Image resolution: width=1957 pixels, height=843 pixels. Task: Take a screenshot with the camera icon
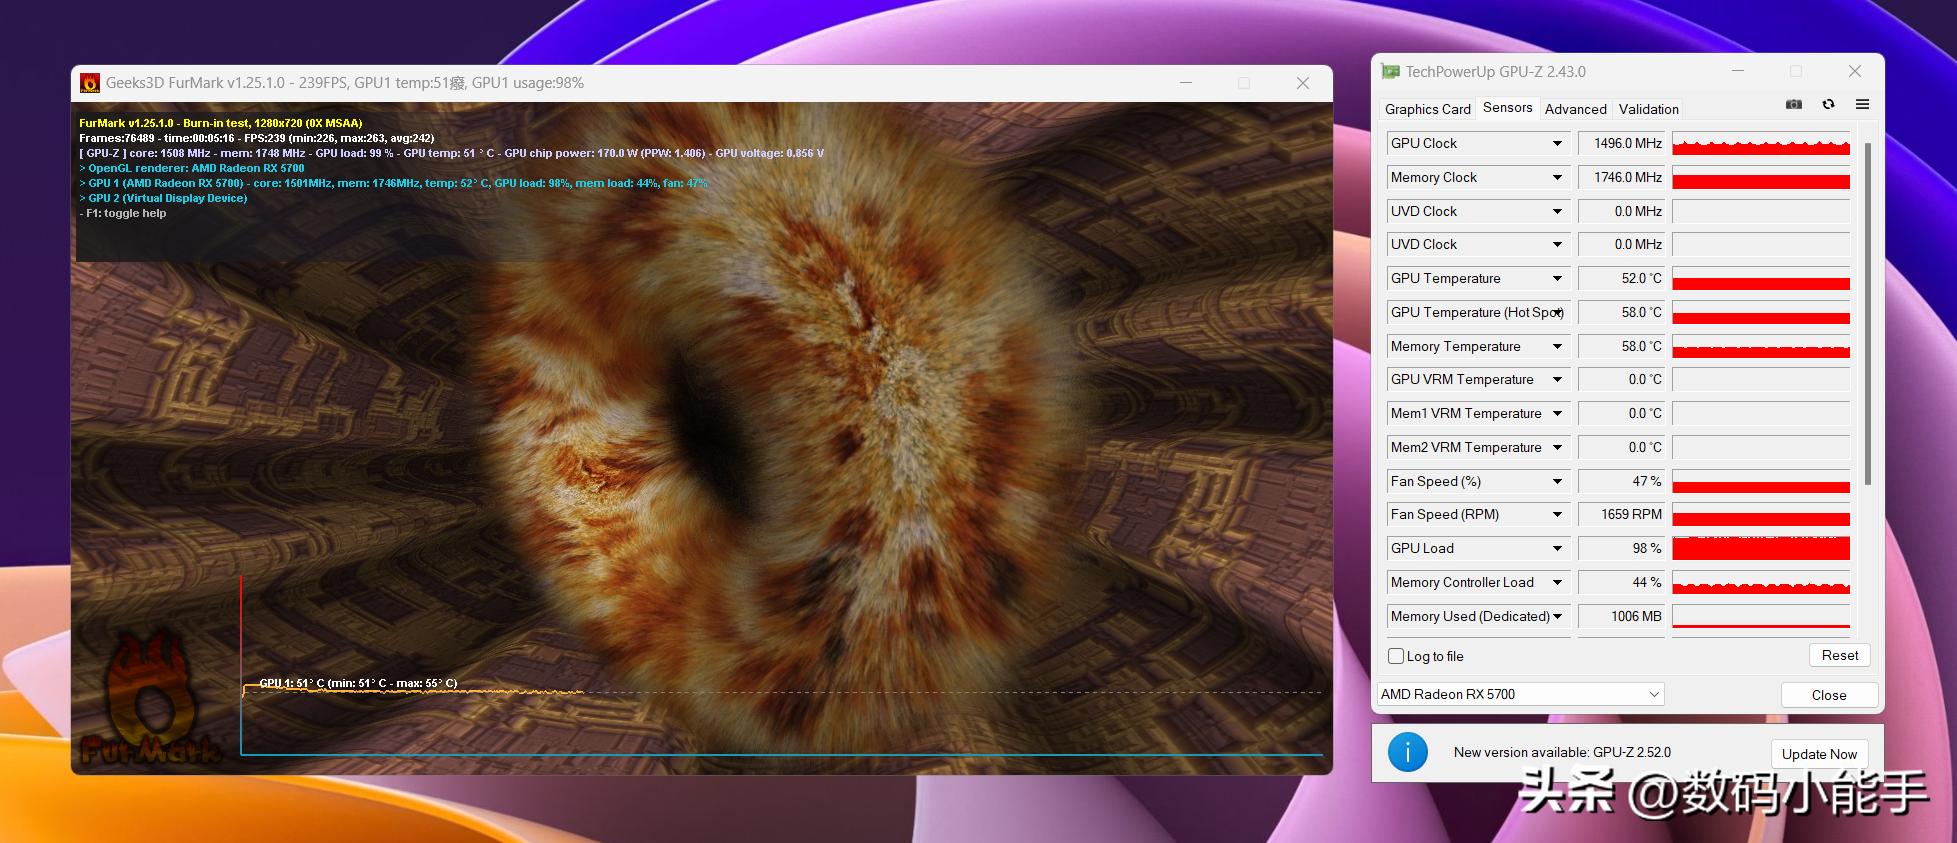1794,105
